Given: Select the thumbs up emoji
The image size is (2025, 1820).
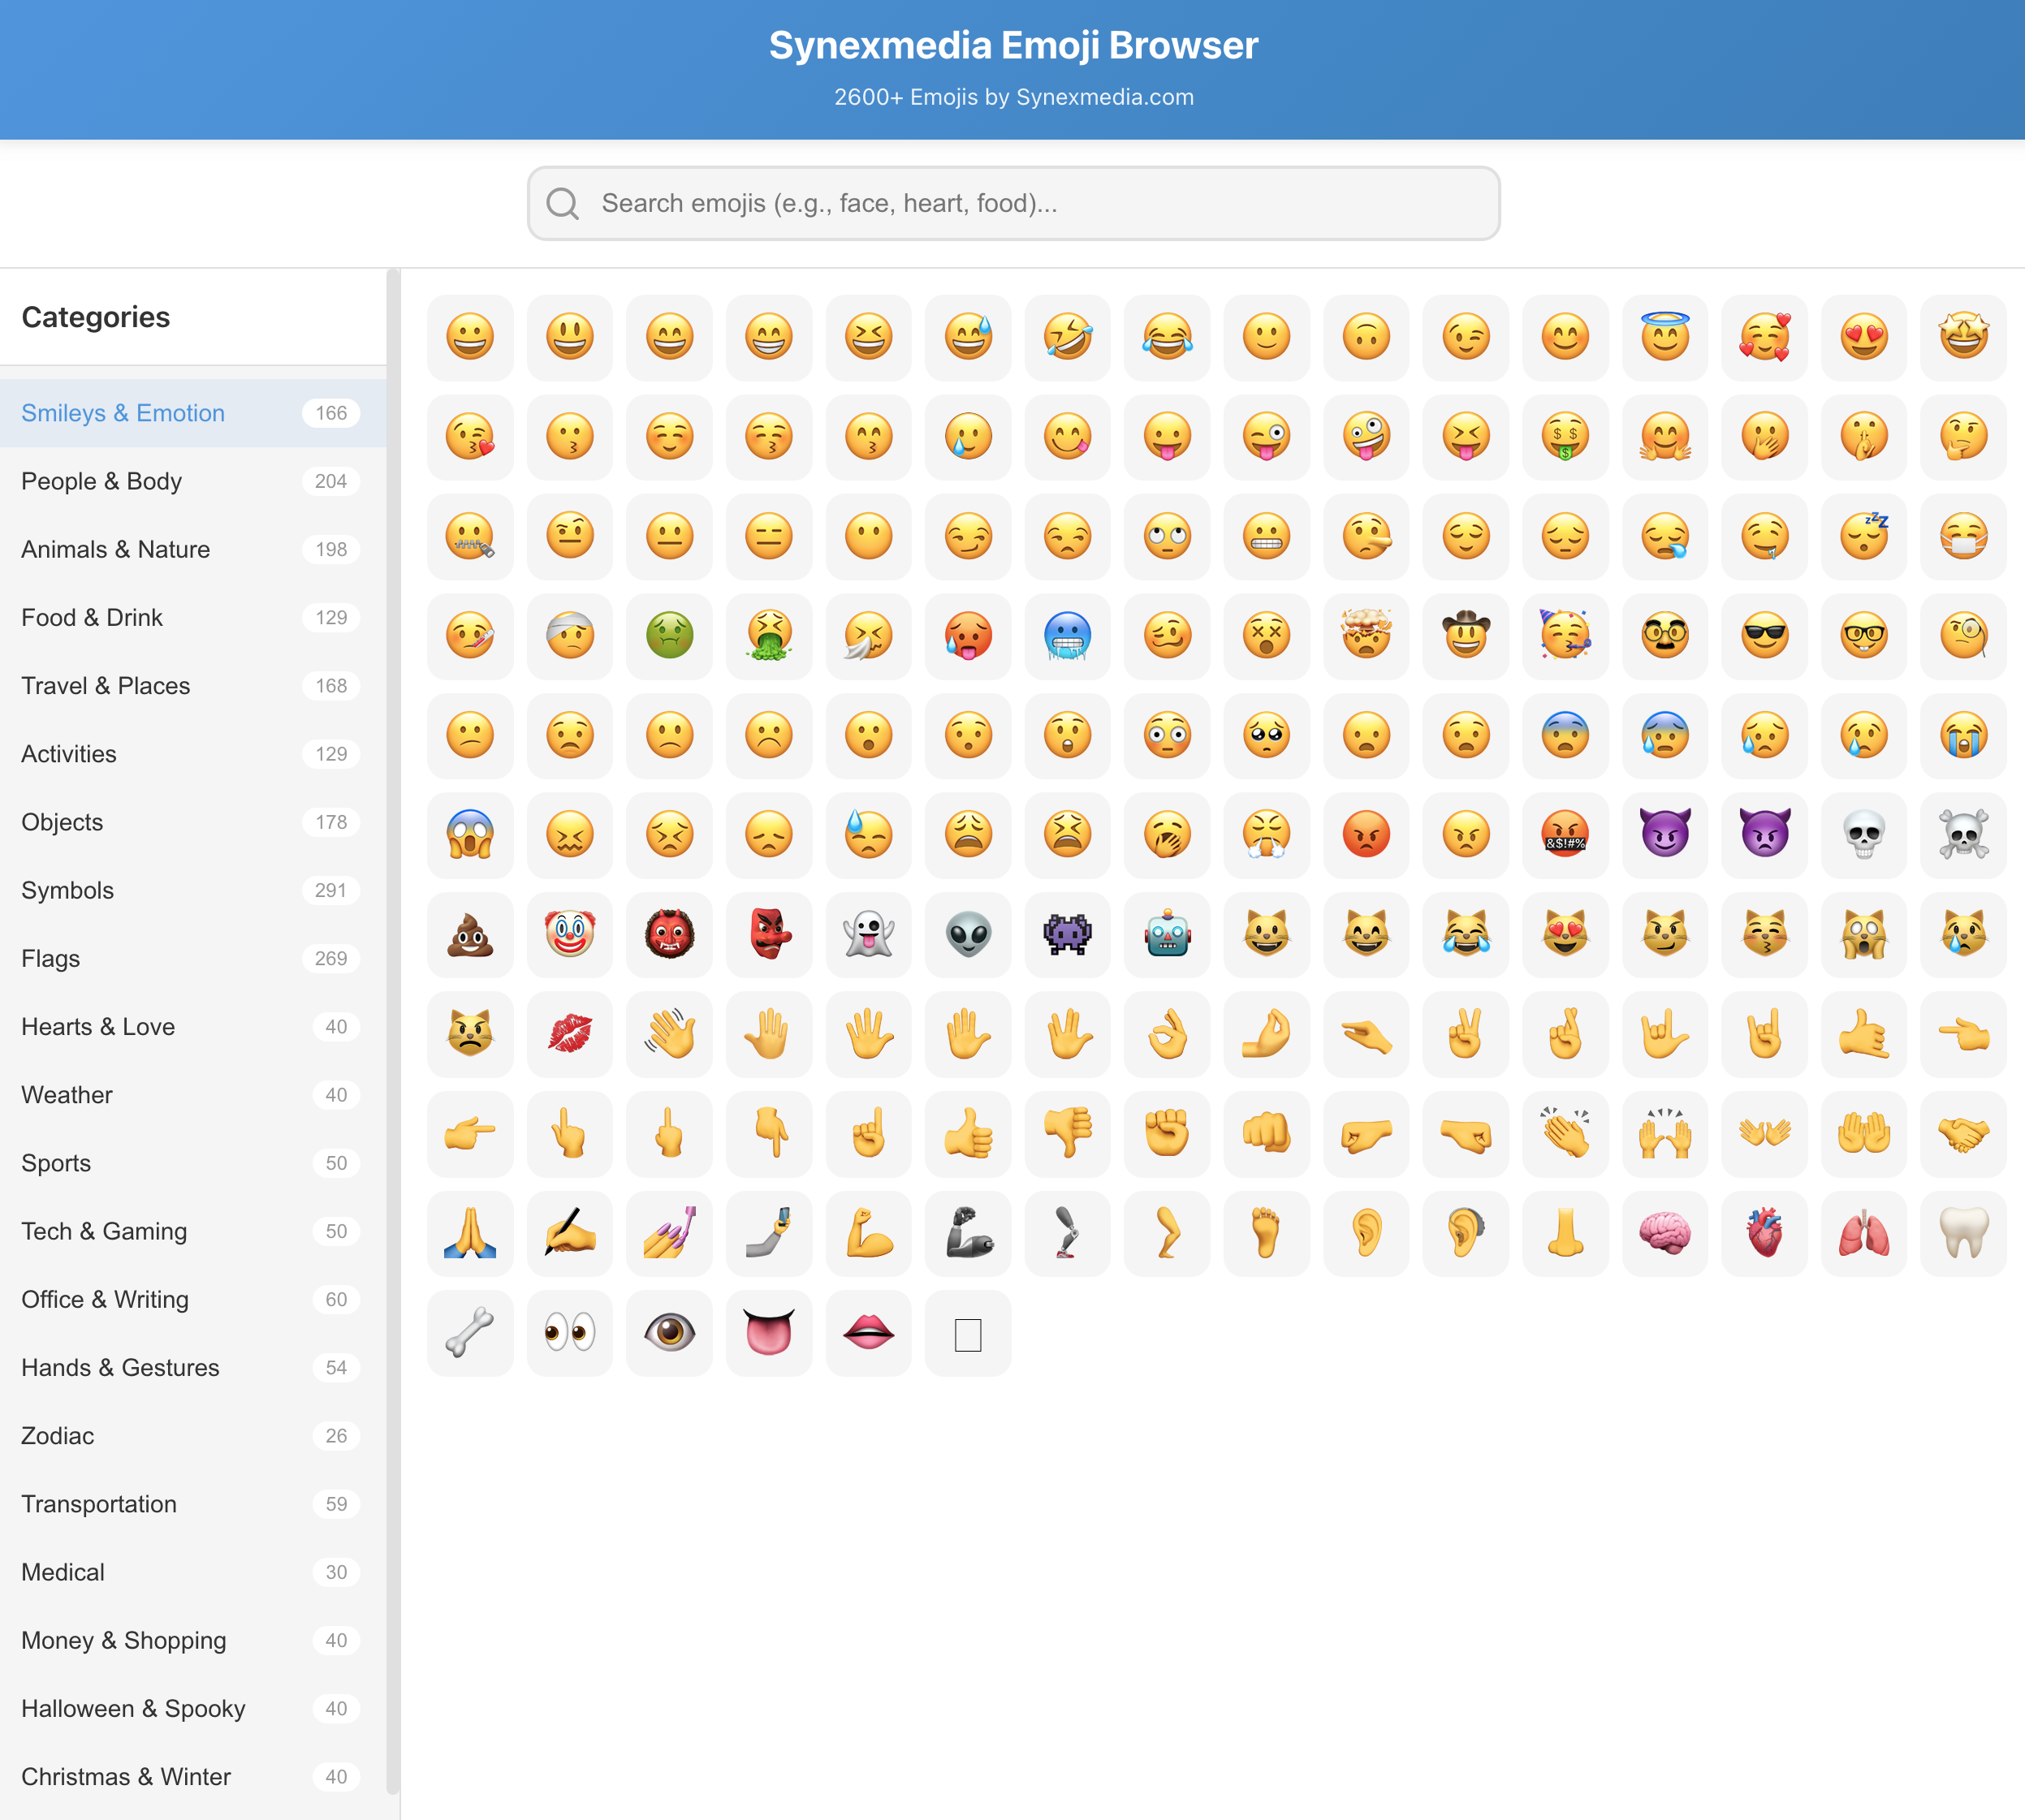Looking at the screenshot, I should pyautogui.click(x=968, y=1134).
